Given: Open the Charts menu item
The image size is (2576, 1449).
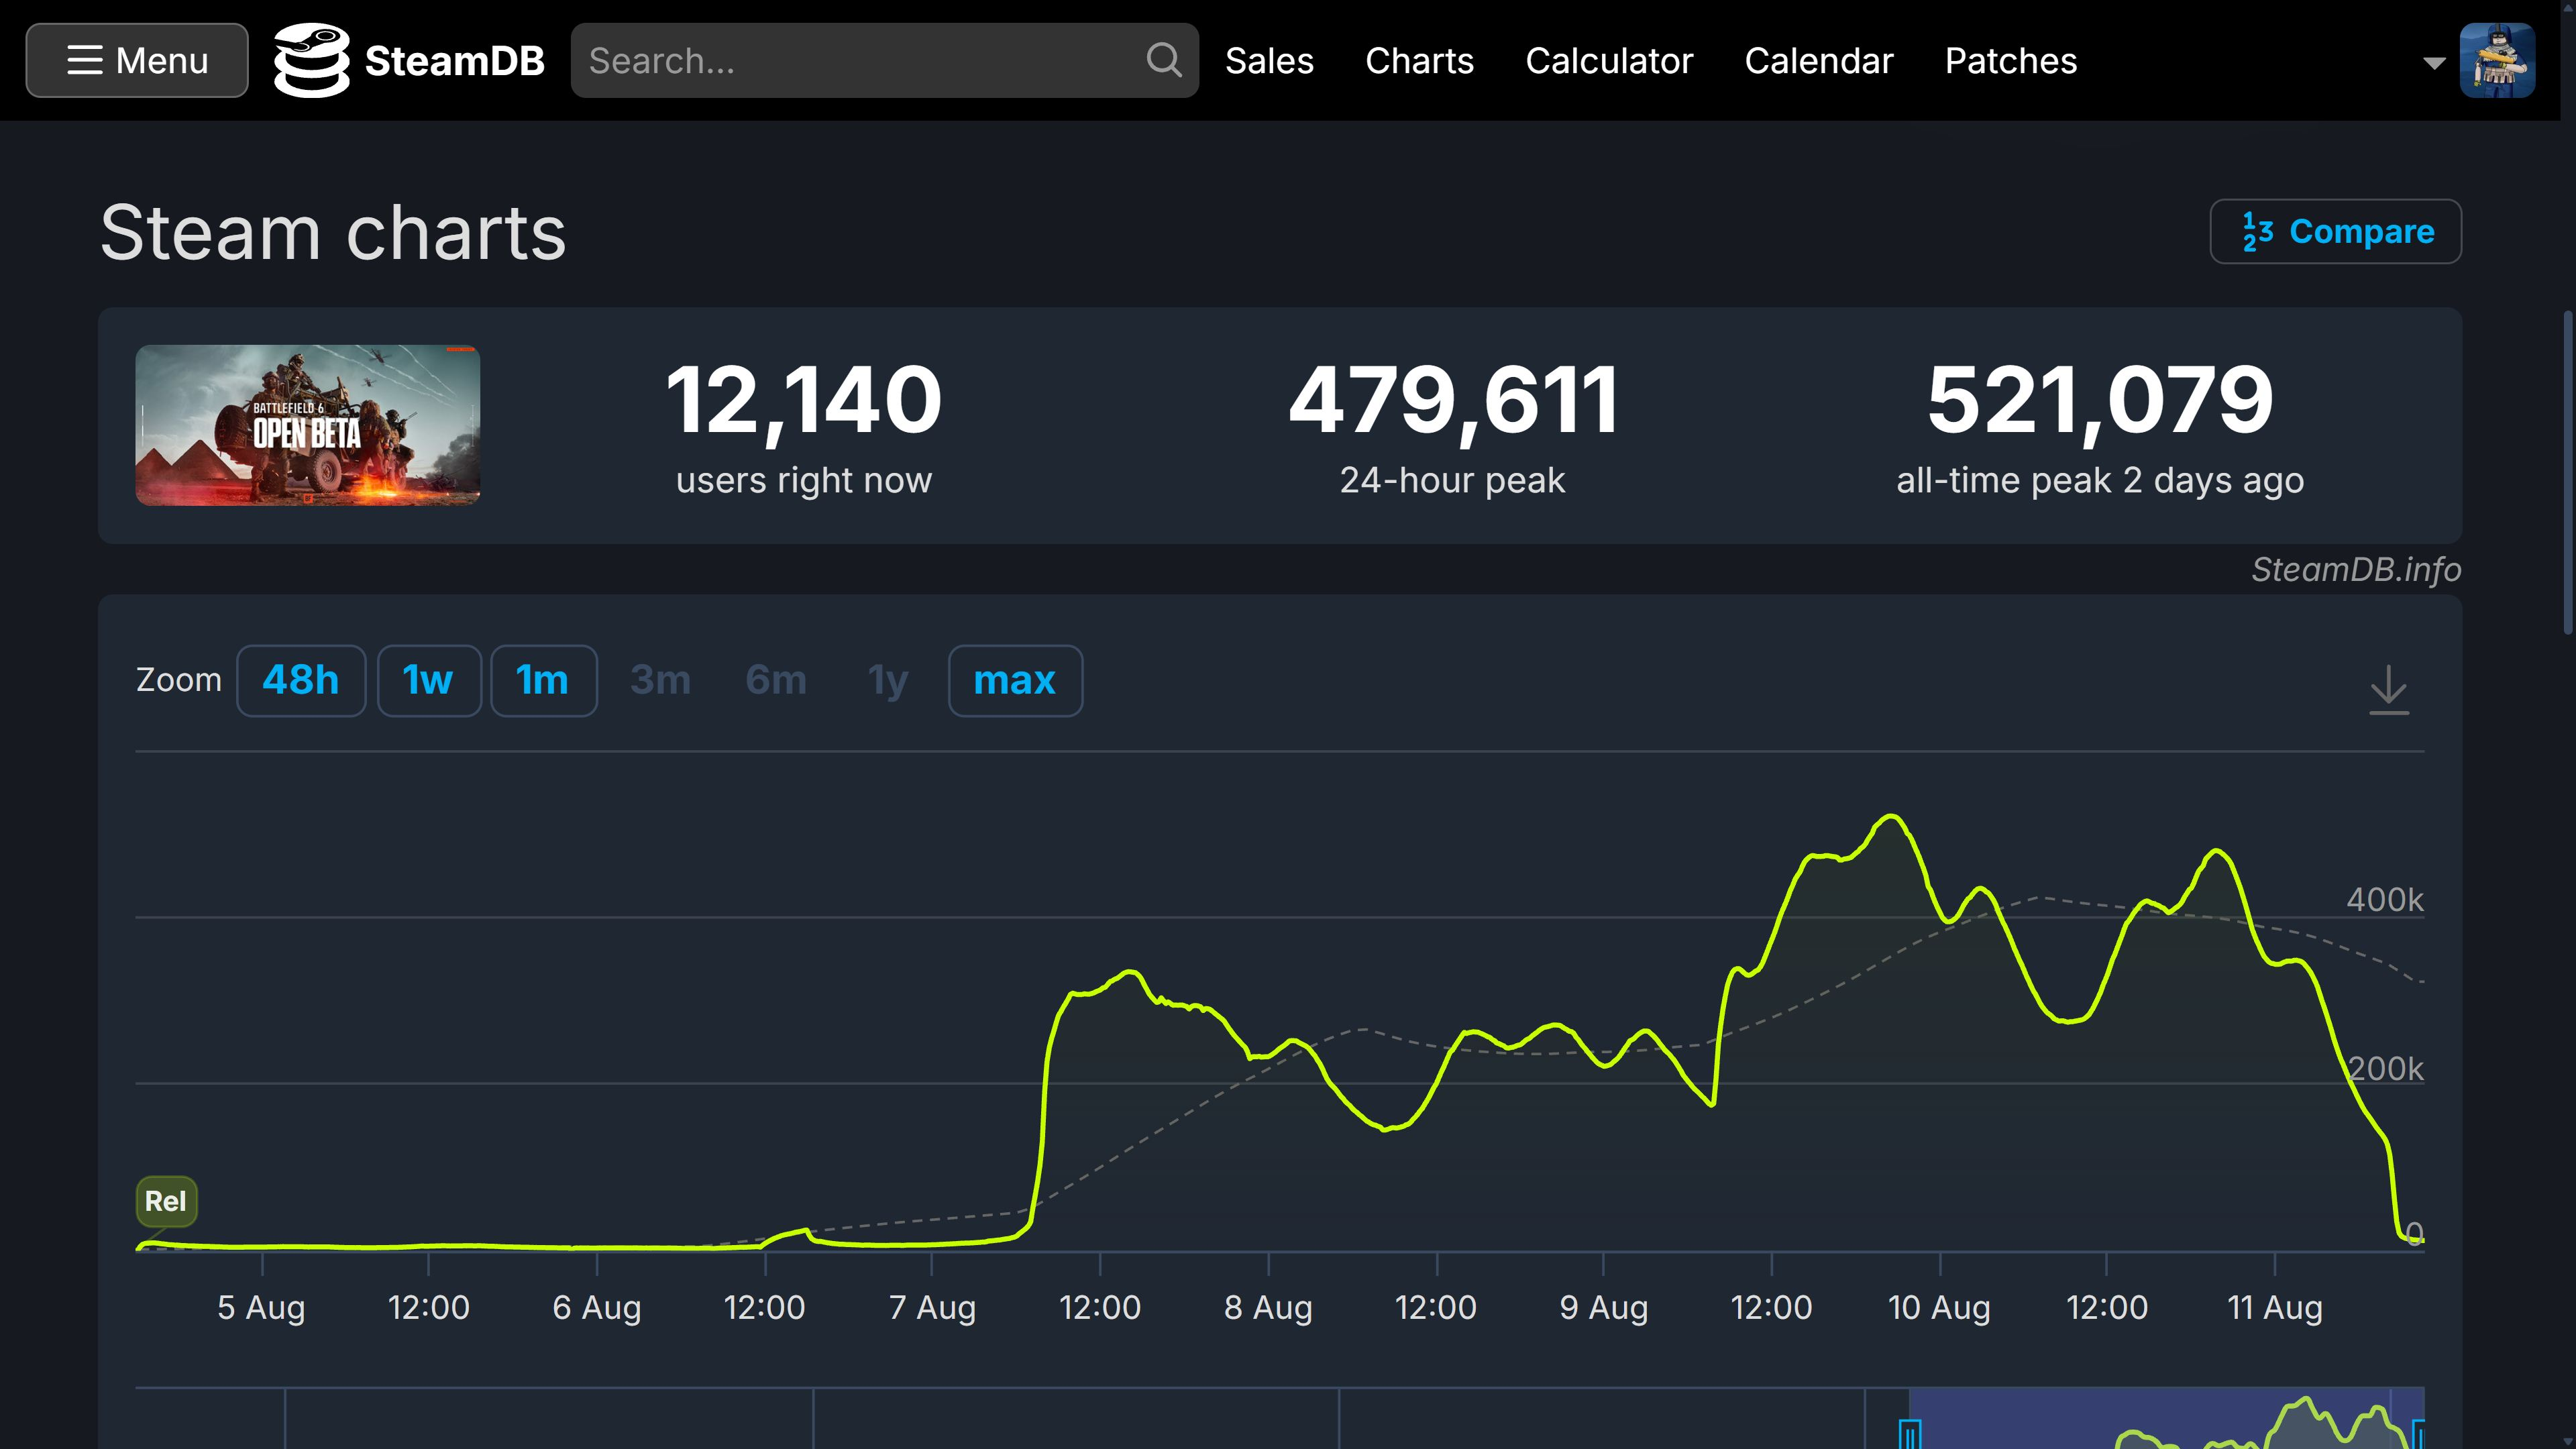Looking at the screenshot, I should click(x=1419, y=61).
